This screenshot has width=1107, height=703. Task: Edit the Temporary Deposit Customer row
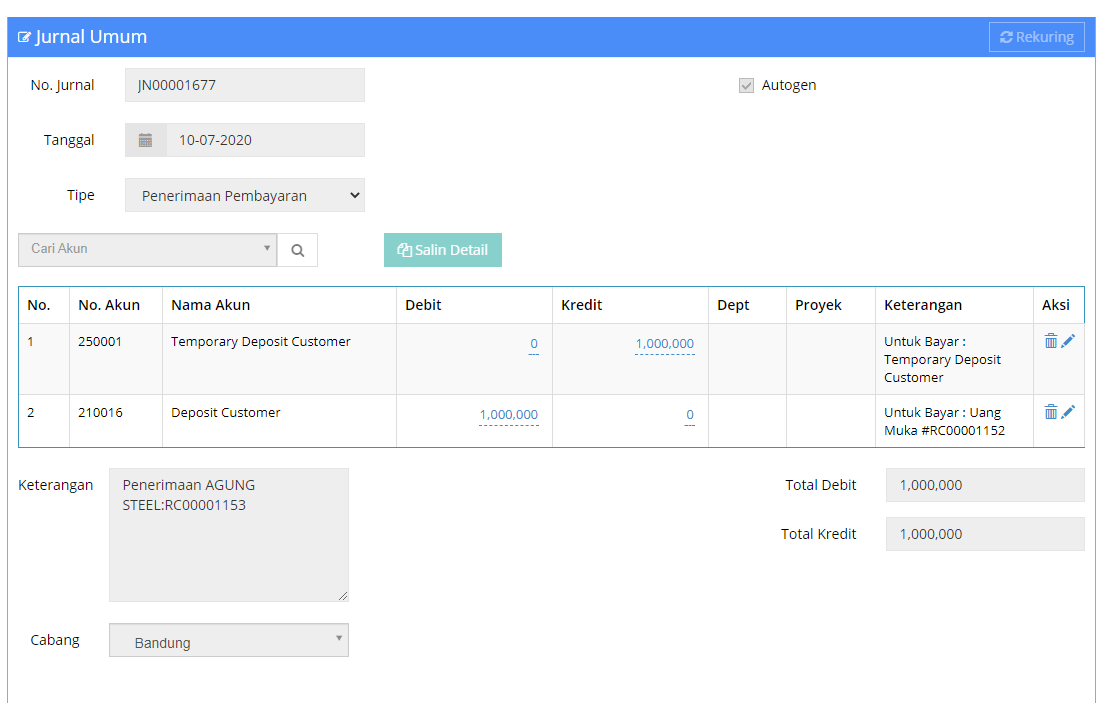coord(1068,341)
